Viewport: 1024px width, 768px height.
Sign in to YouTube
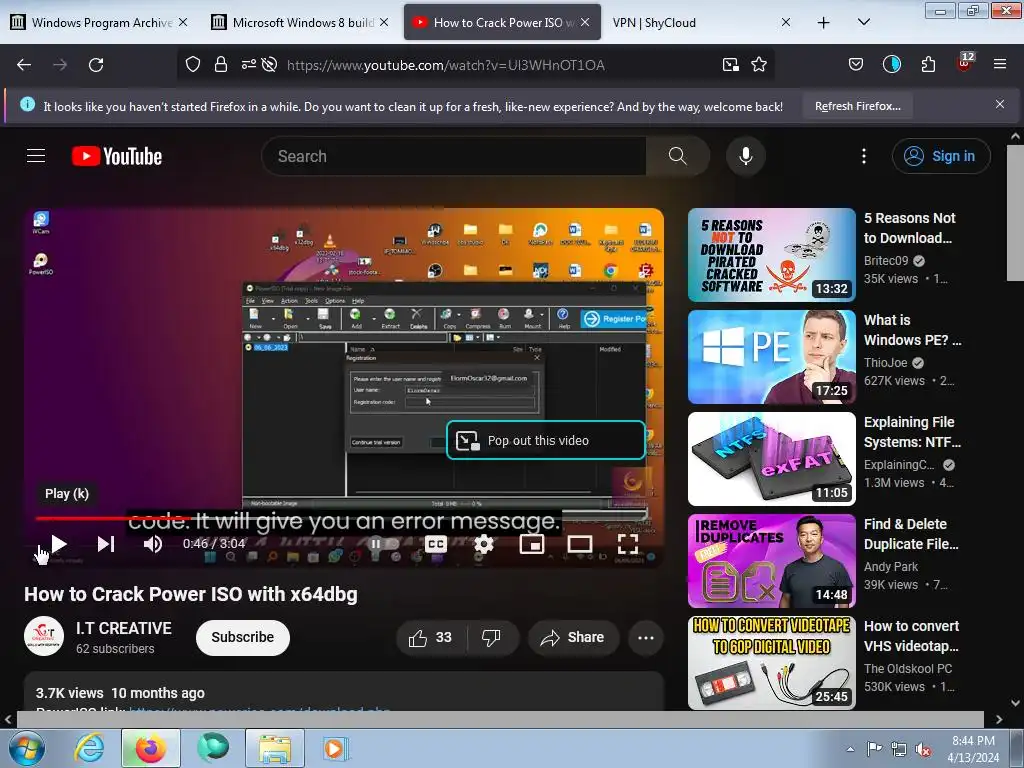tap(941, 156)
